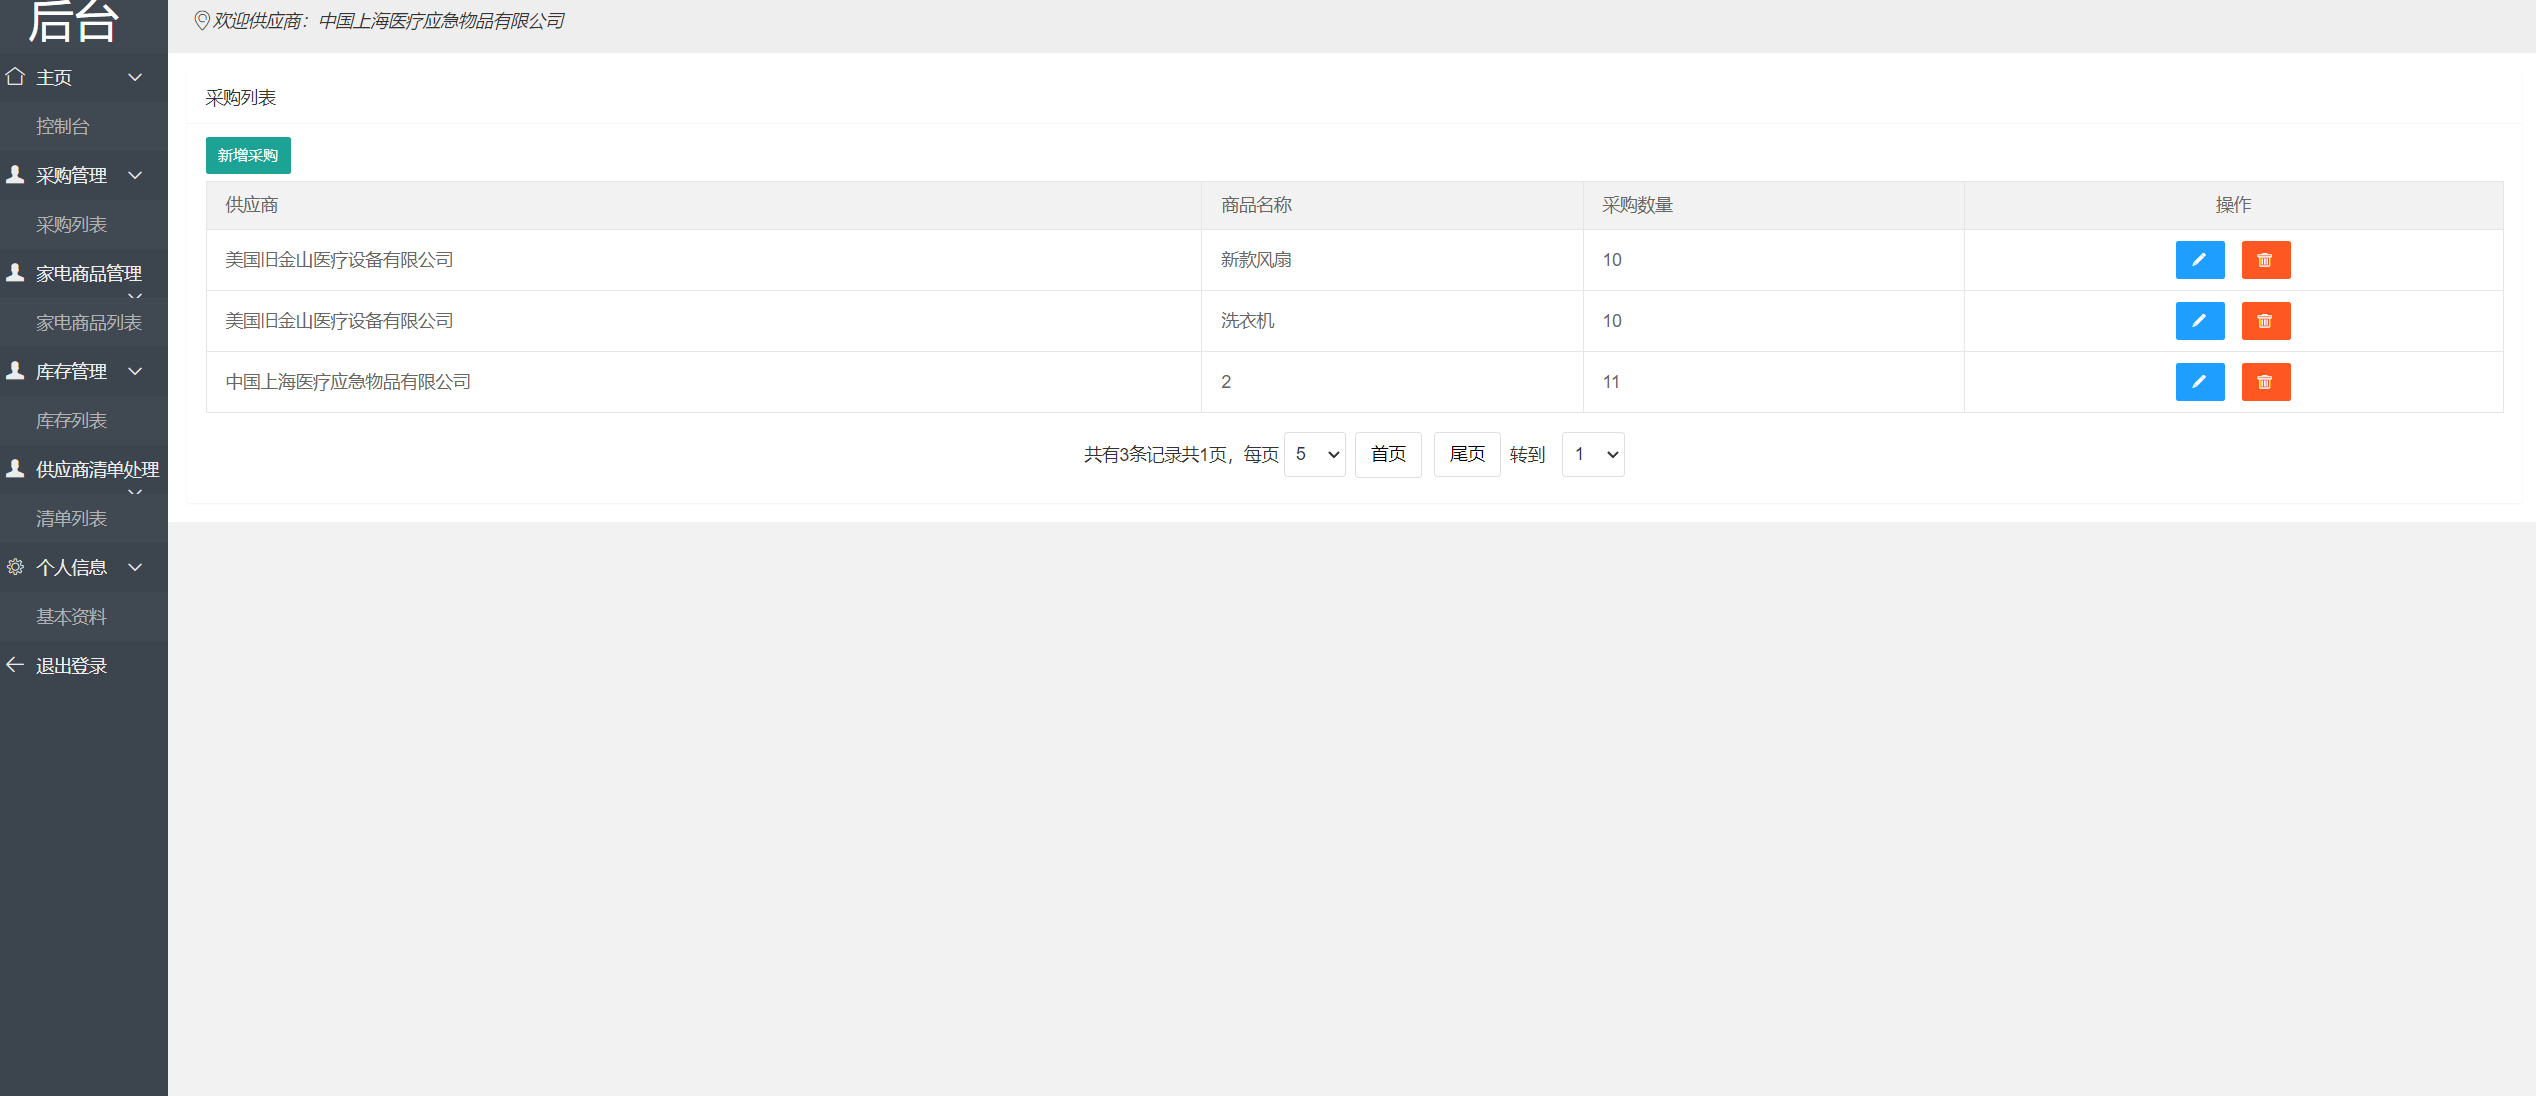Open the 转到 page number dropdown
Image resolution: width=2536 pixels, height=1096 pixels.
coord(1592,455)
